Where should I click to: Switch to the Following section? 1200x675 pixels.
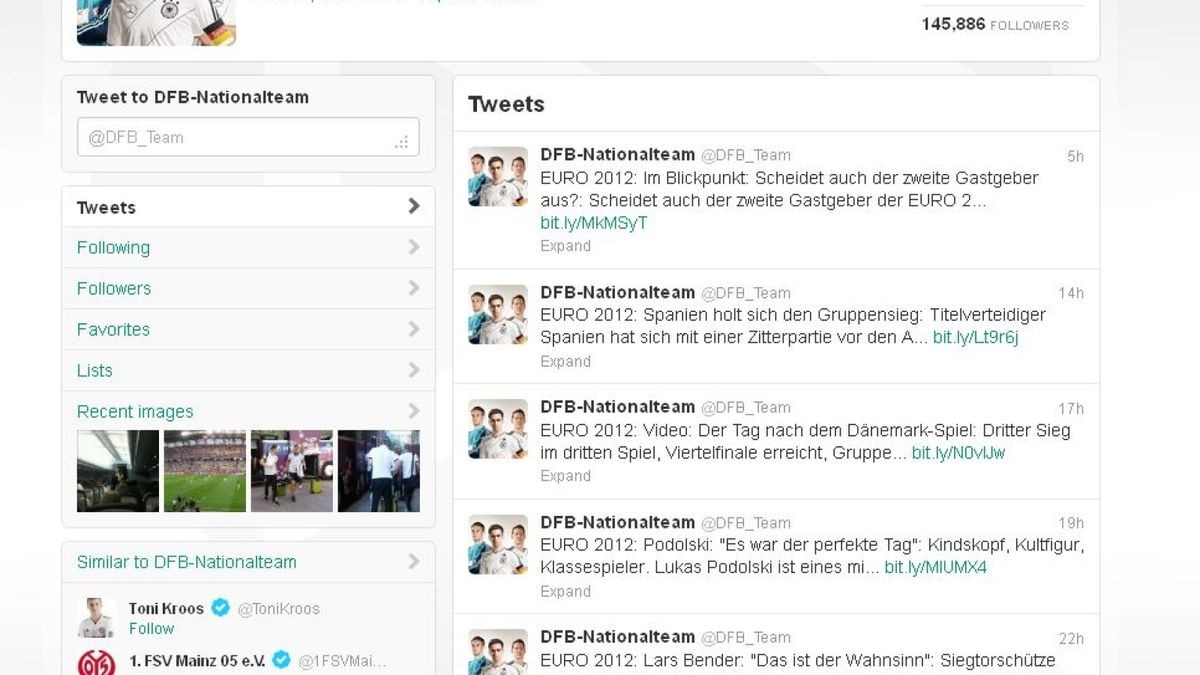tap(113, 247)
